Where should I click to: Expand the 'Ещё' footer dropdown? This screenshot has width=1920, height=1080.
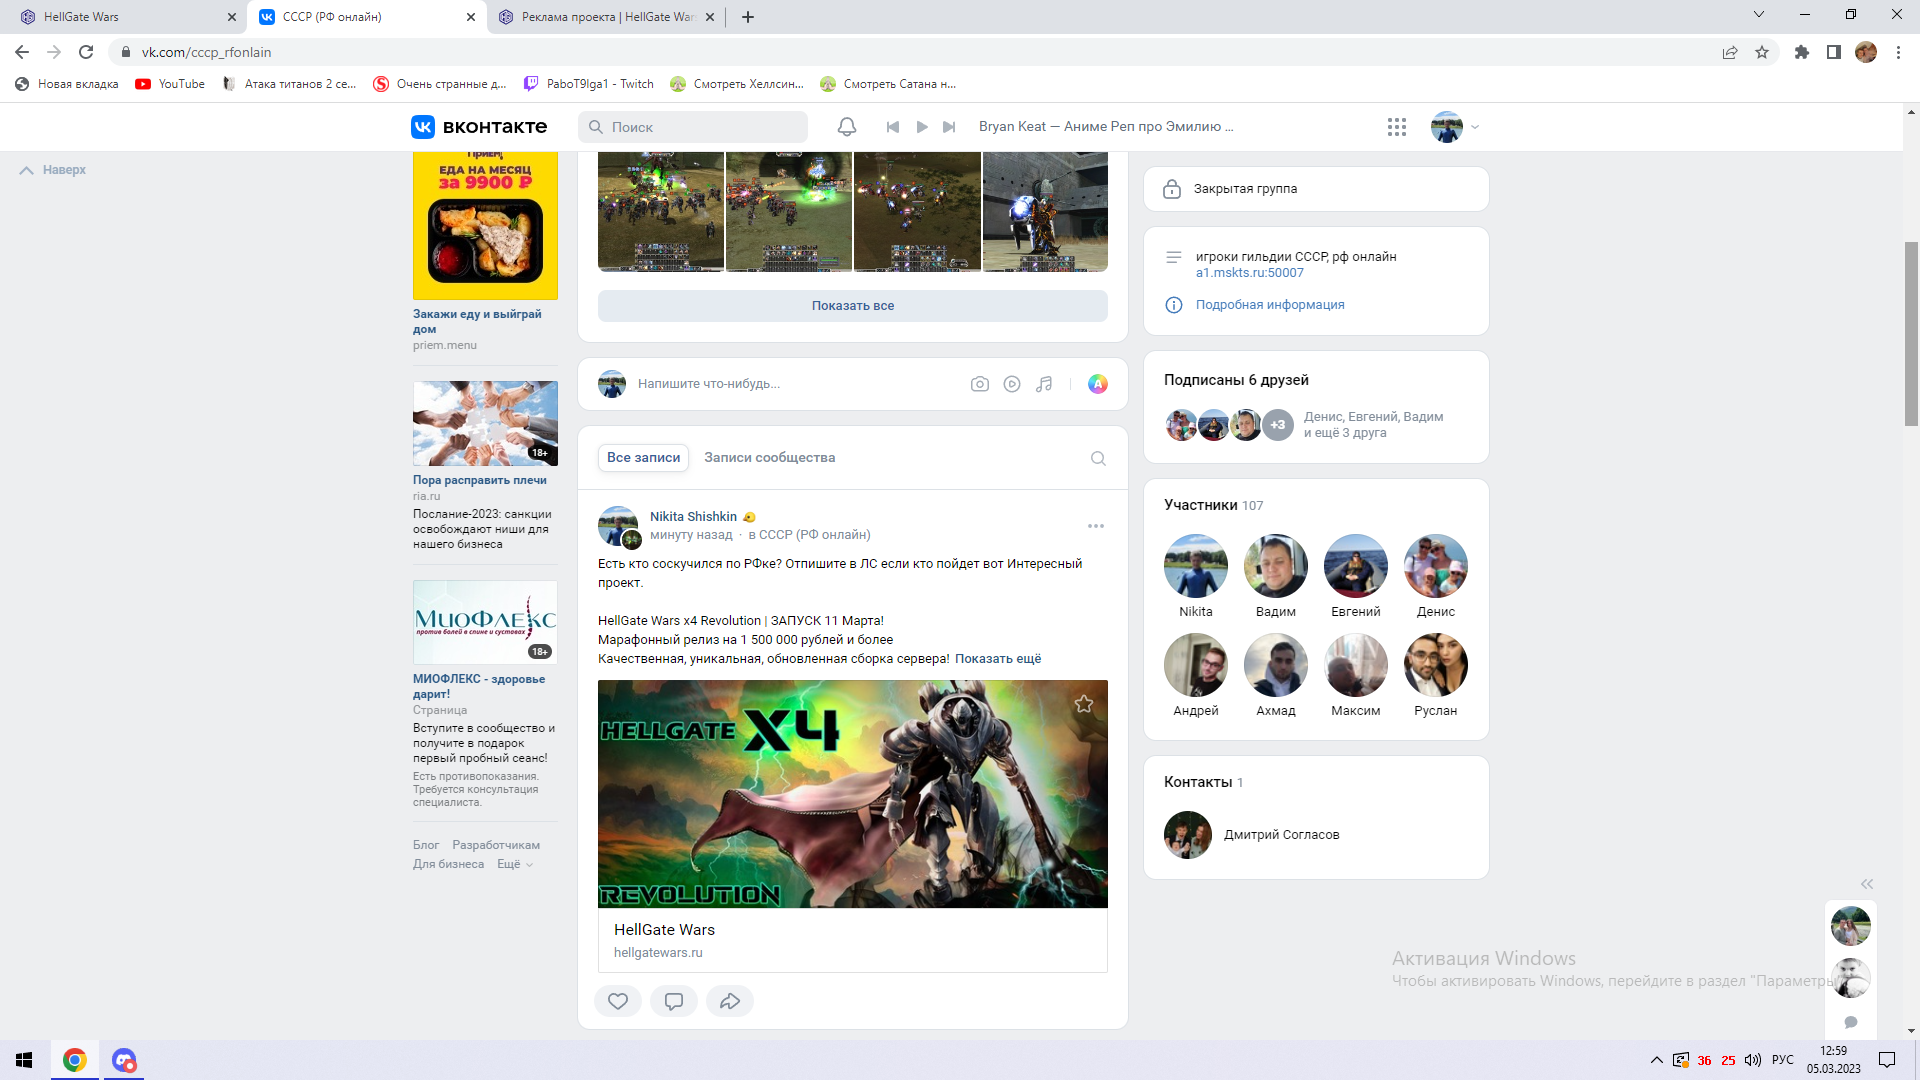514,864
